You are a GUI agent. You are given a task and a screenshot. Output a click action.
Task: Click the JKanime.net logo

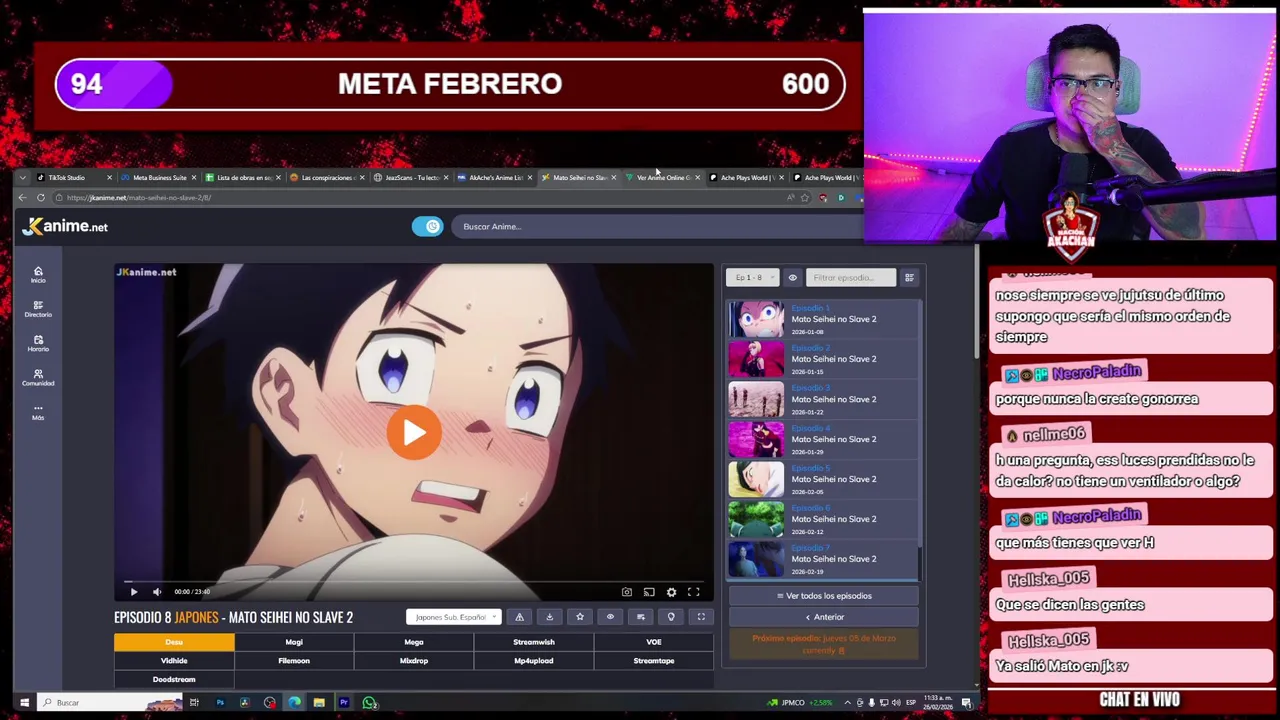click(66, 227)
